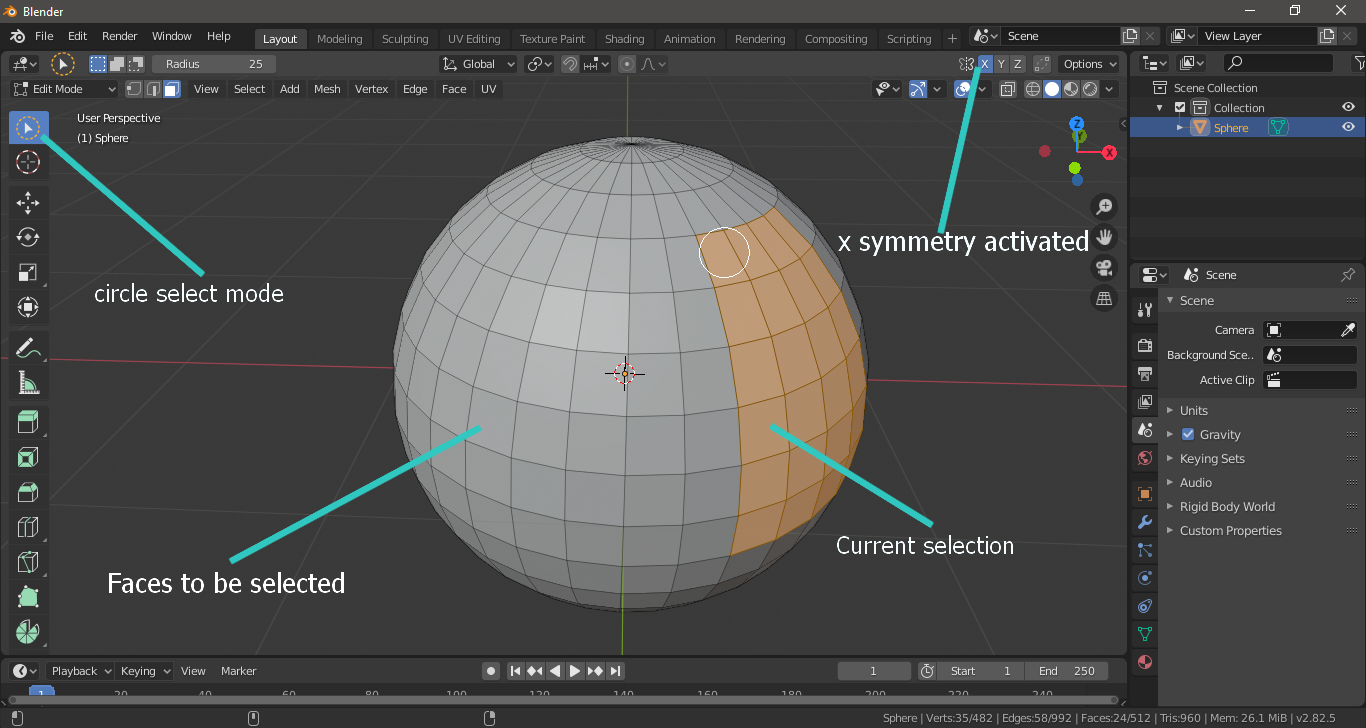Open the Face menu
The width and height of the screenshot is (1366, 728).
(454, 89)
